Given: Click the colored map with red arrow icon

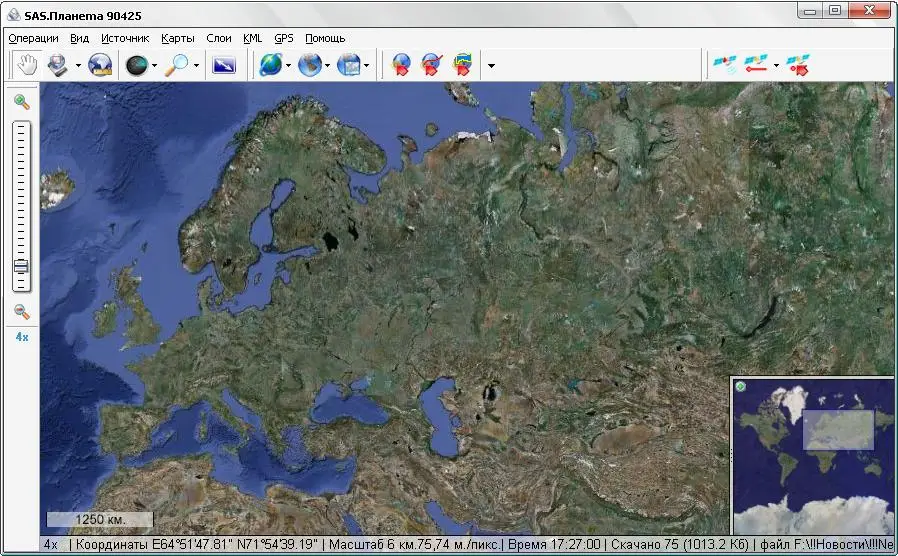Looking at the screenshot, I should [x=462, y=65].
